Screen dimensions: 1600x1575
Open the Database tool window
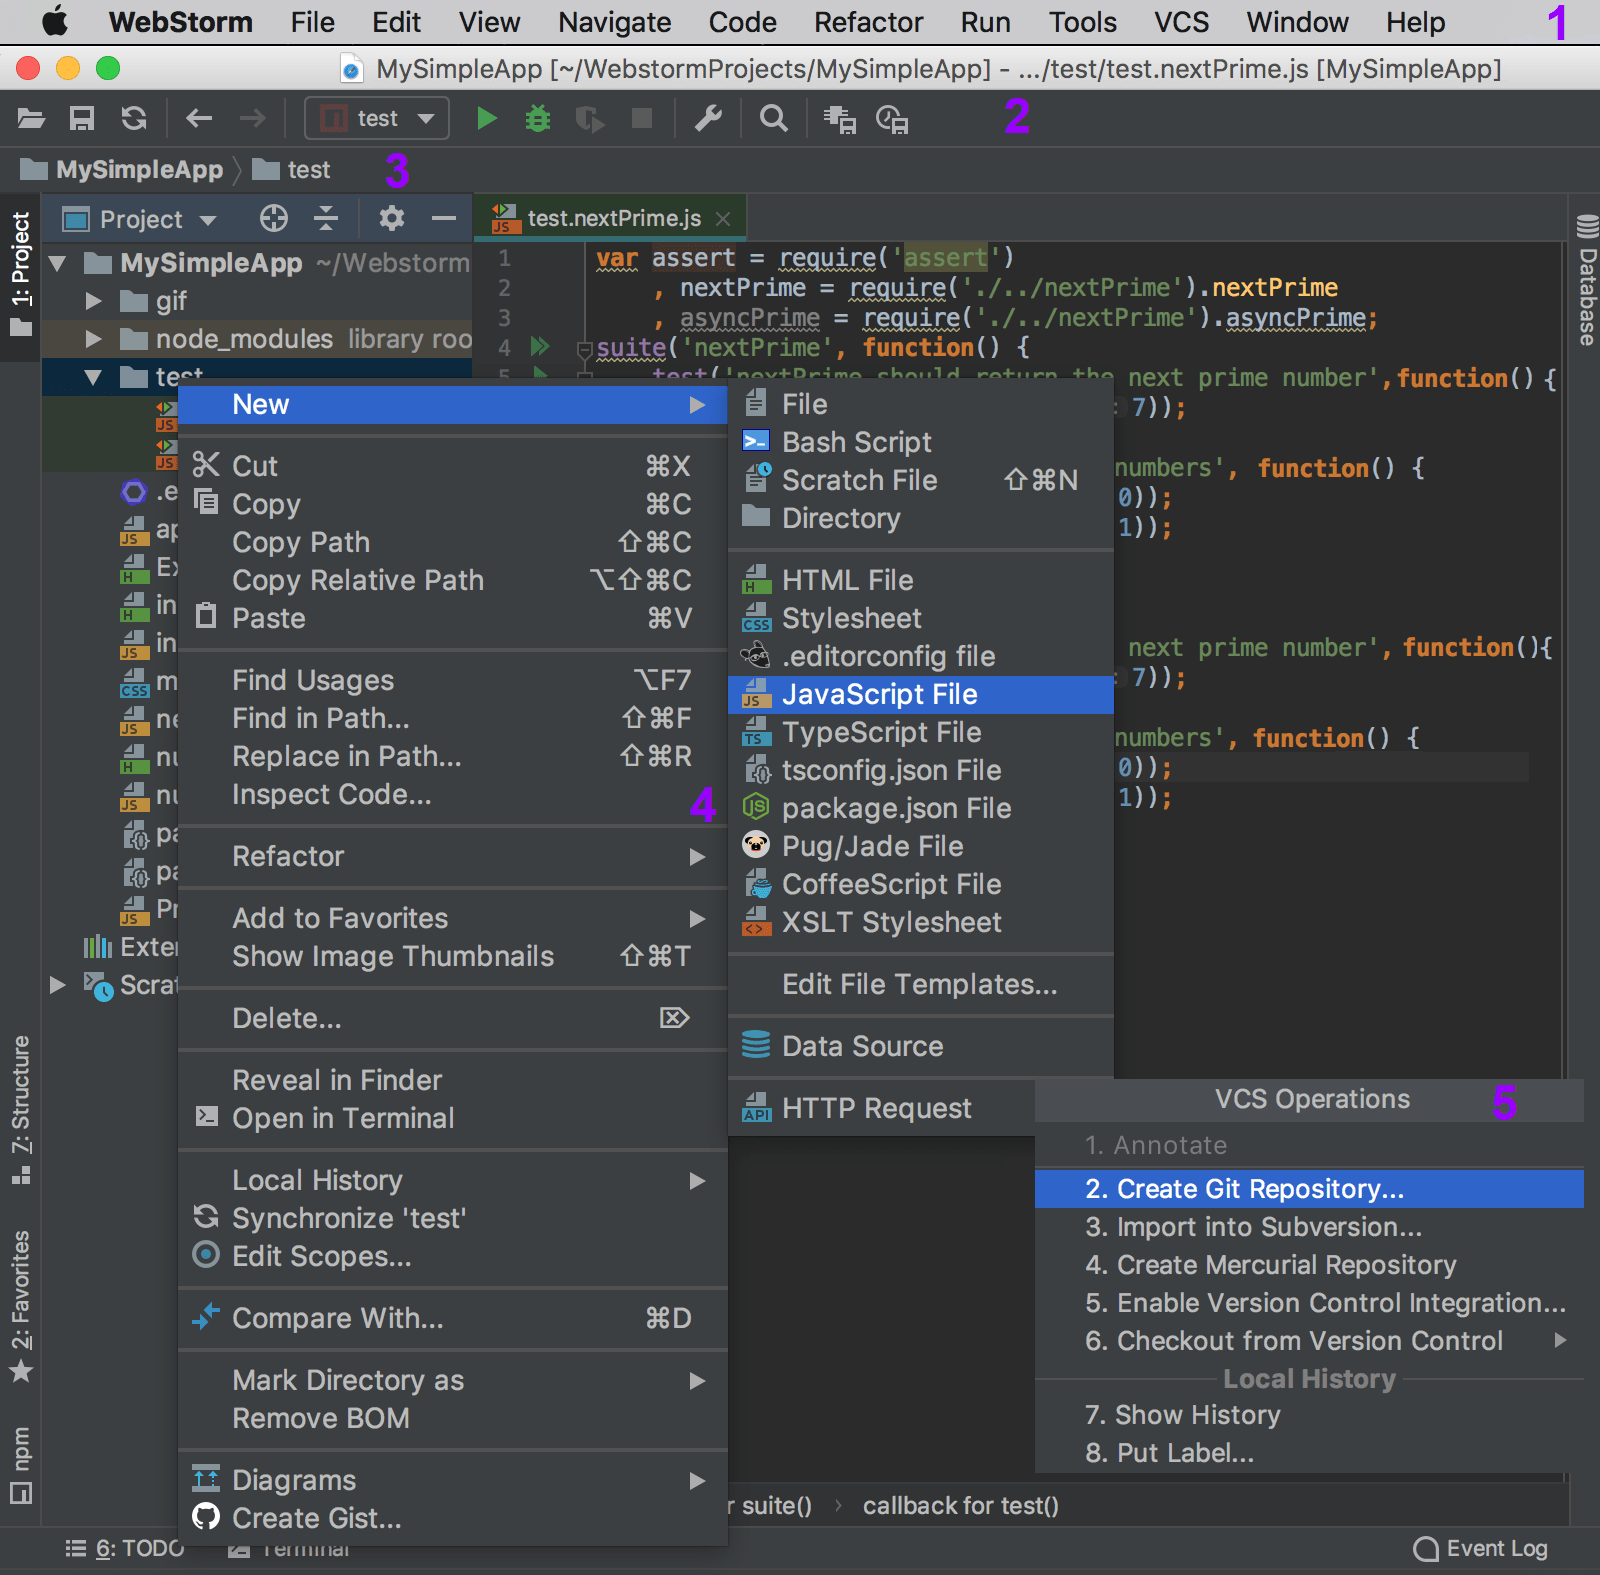1587,281
